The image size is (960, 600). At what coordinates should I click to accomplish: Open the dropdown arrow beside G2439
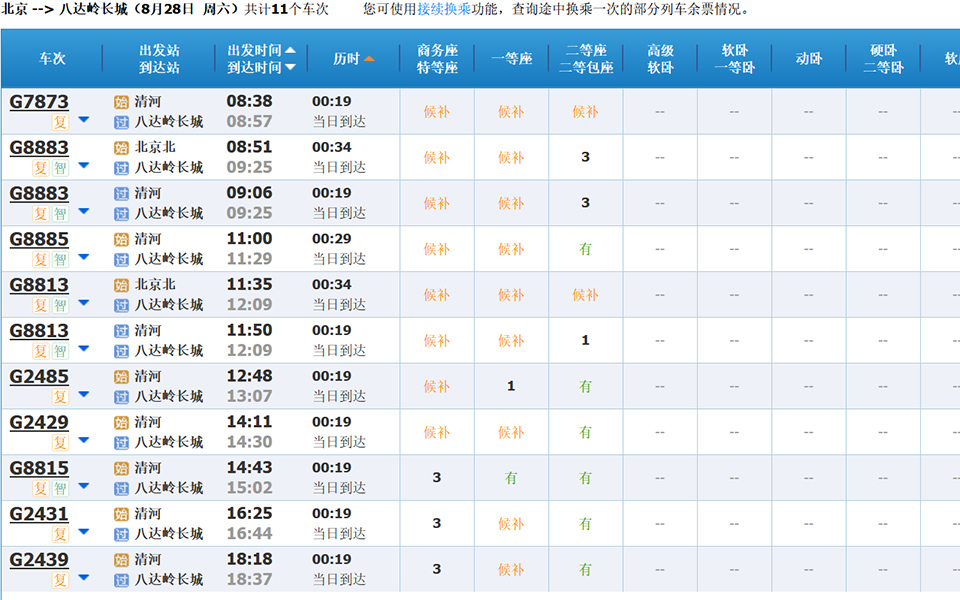point(83,578)
